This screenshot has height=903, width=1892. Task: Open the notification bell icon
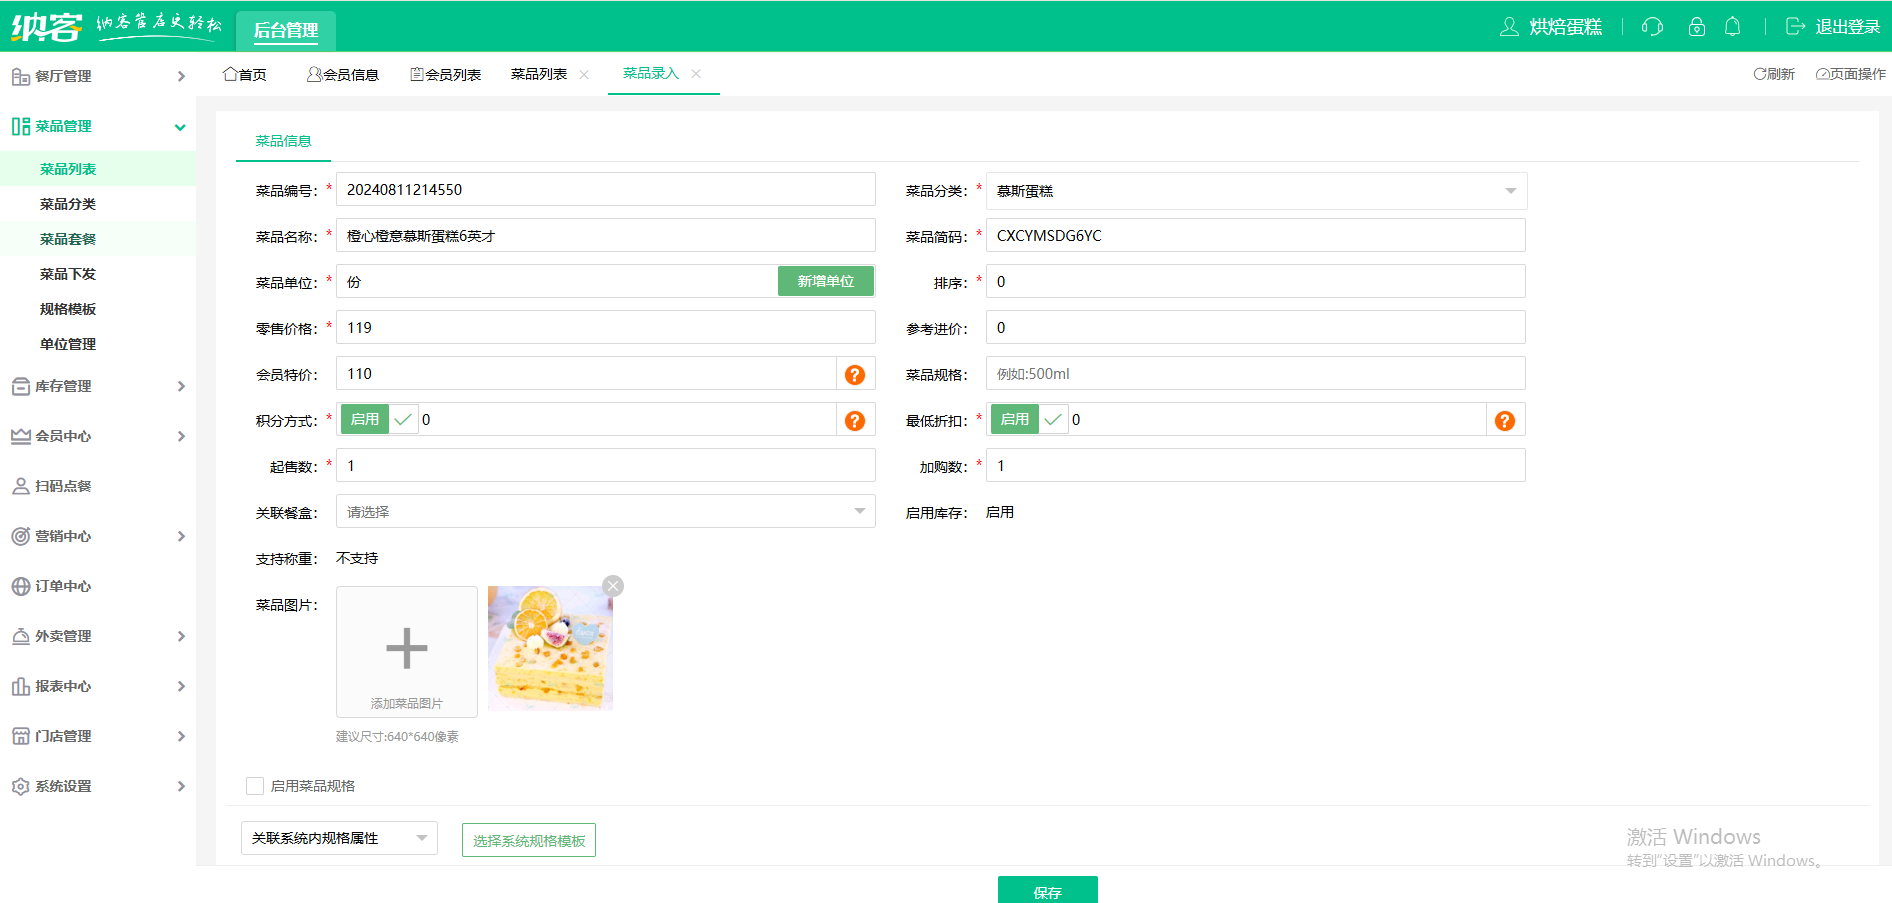click(1733, 27)
